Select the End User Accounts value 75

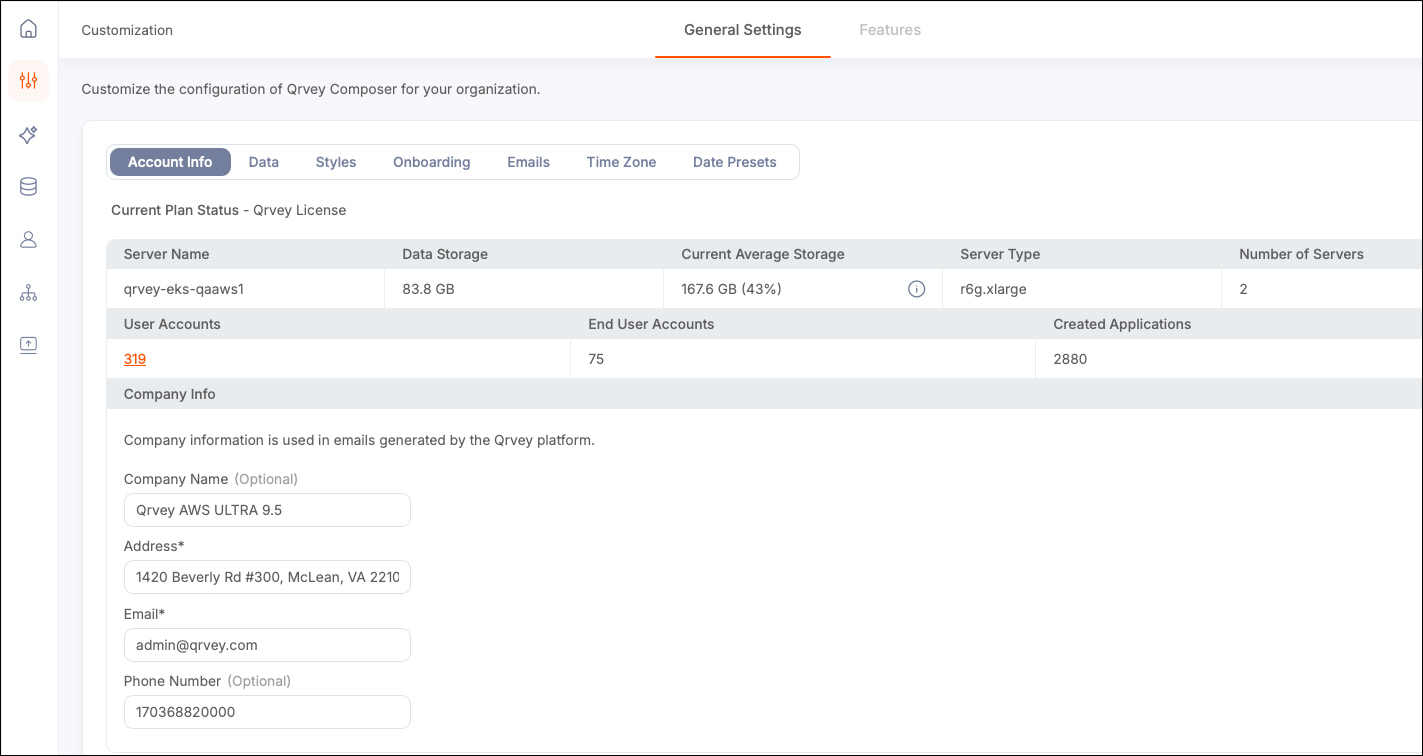pyautogui.click(x=596, y=359)
